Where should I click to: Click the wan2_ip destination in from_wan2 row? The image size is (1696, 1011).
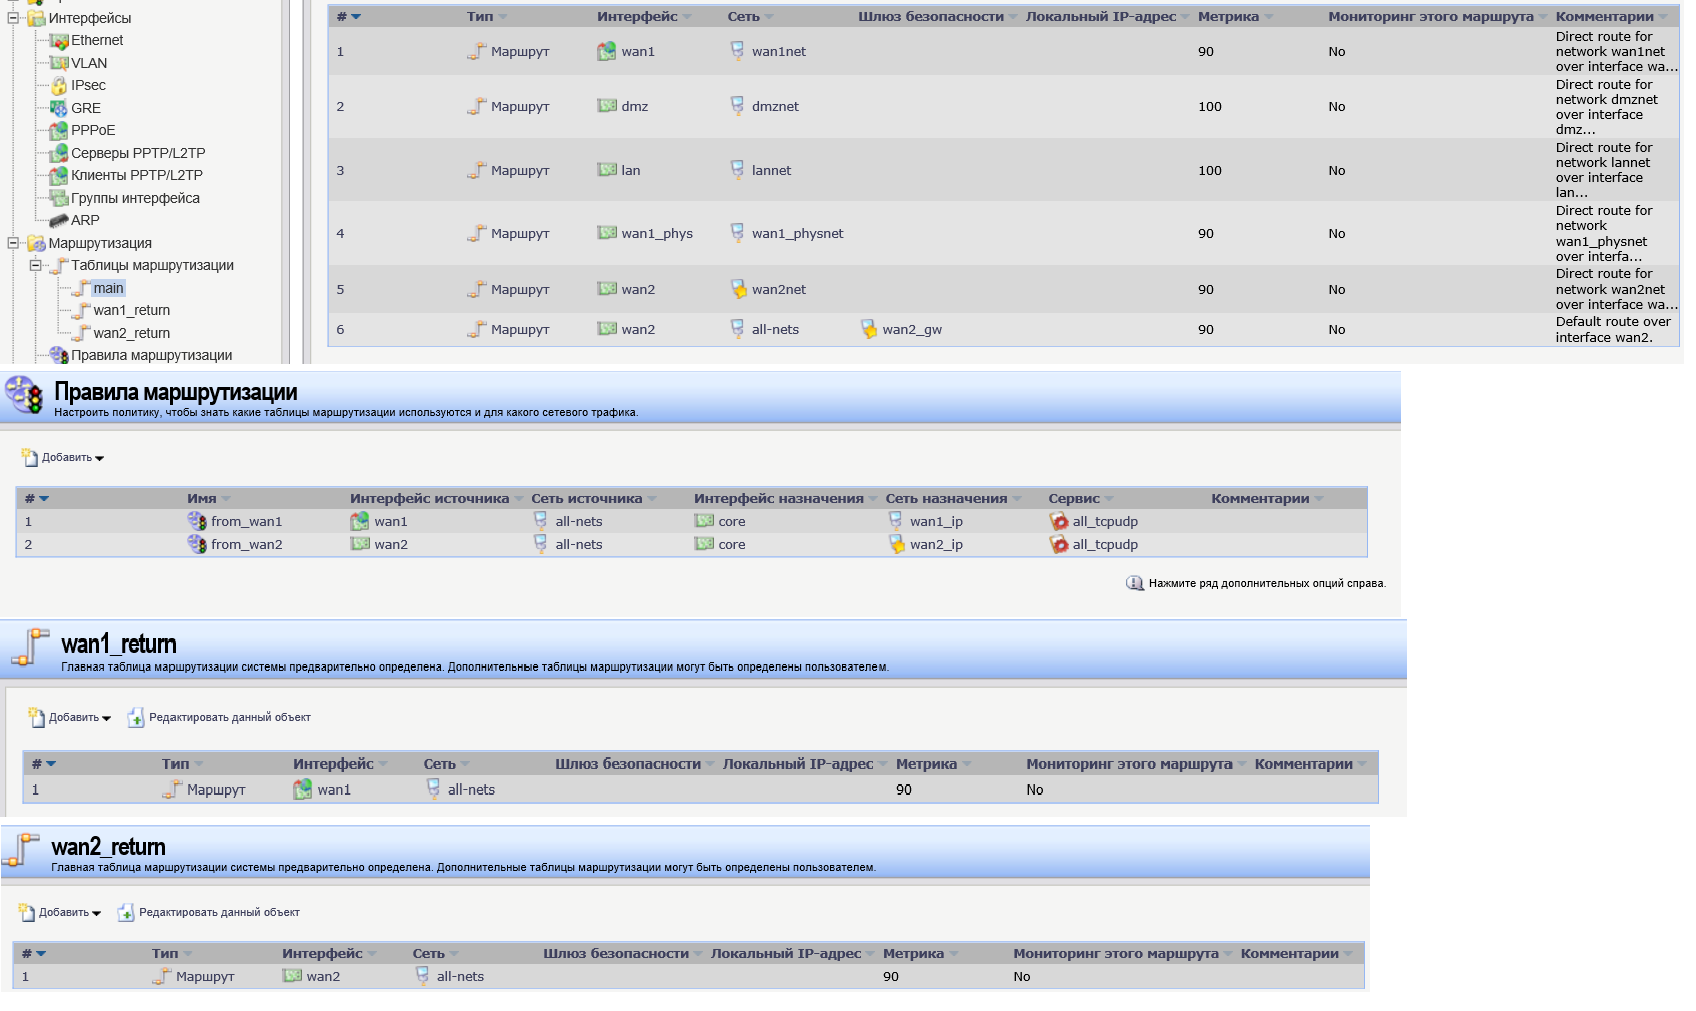[x=936, y=545]
